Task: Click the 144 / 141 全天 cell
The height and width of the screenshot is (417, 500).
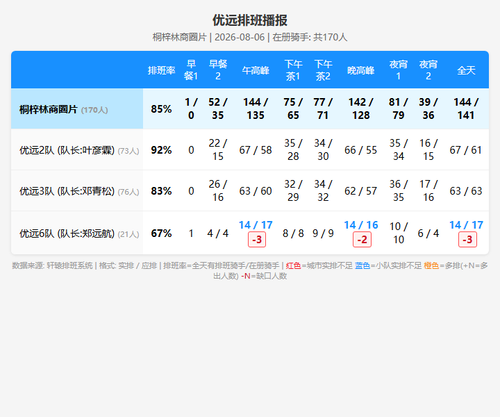Action: pos(466,109)
